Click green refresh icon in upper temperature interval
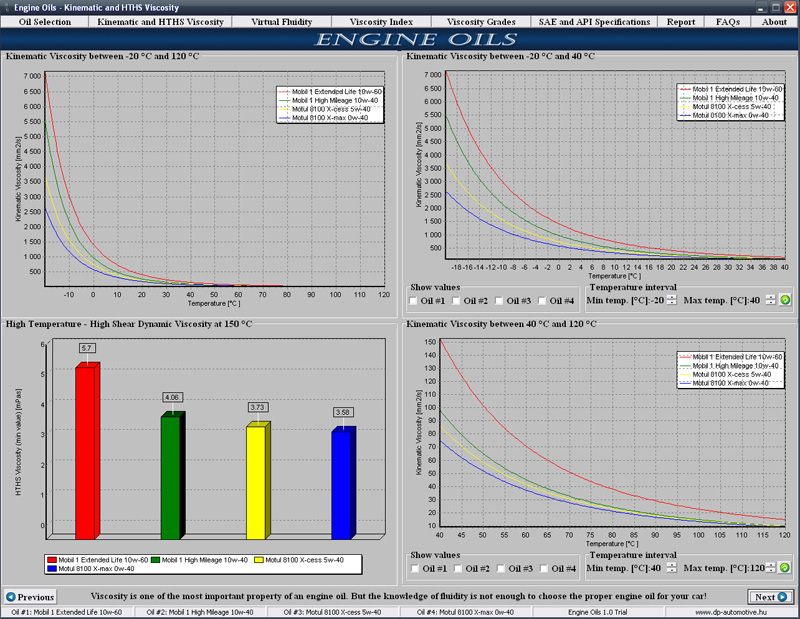Viewport: 800px width, 619px height. [x=785, y=300]
